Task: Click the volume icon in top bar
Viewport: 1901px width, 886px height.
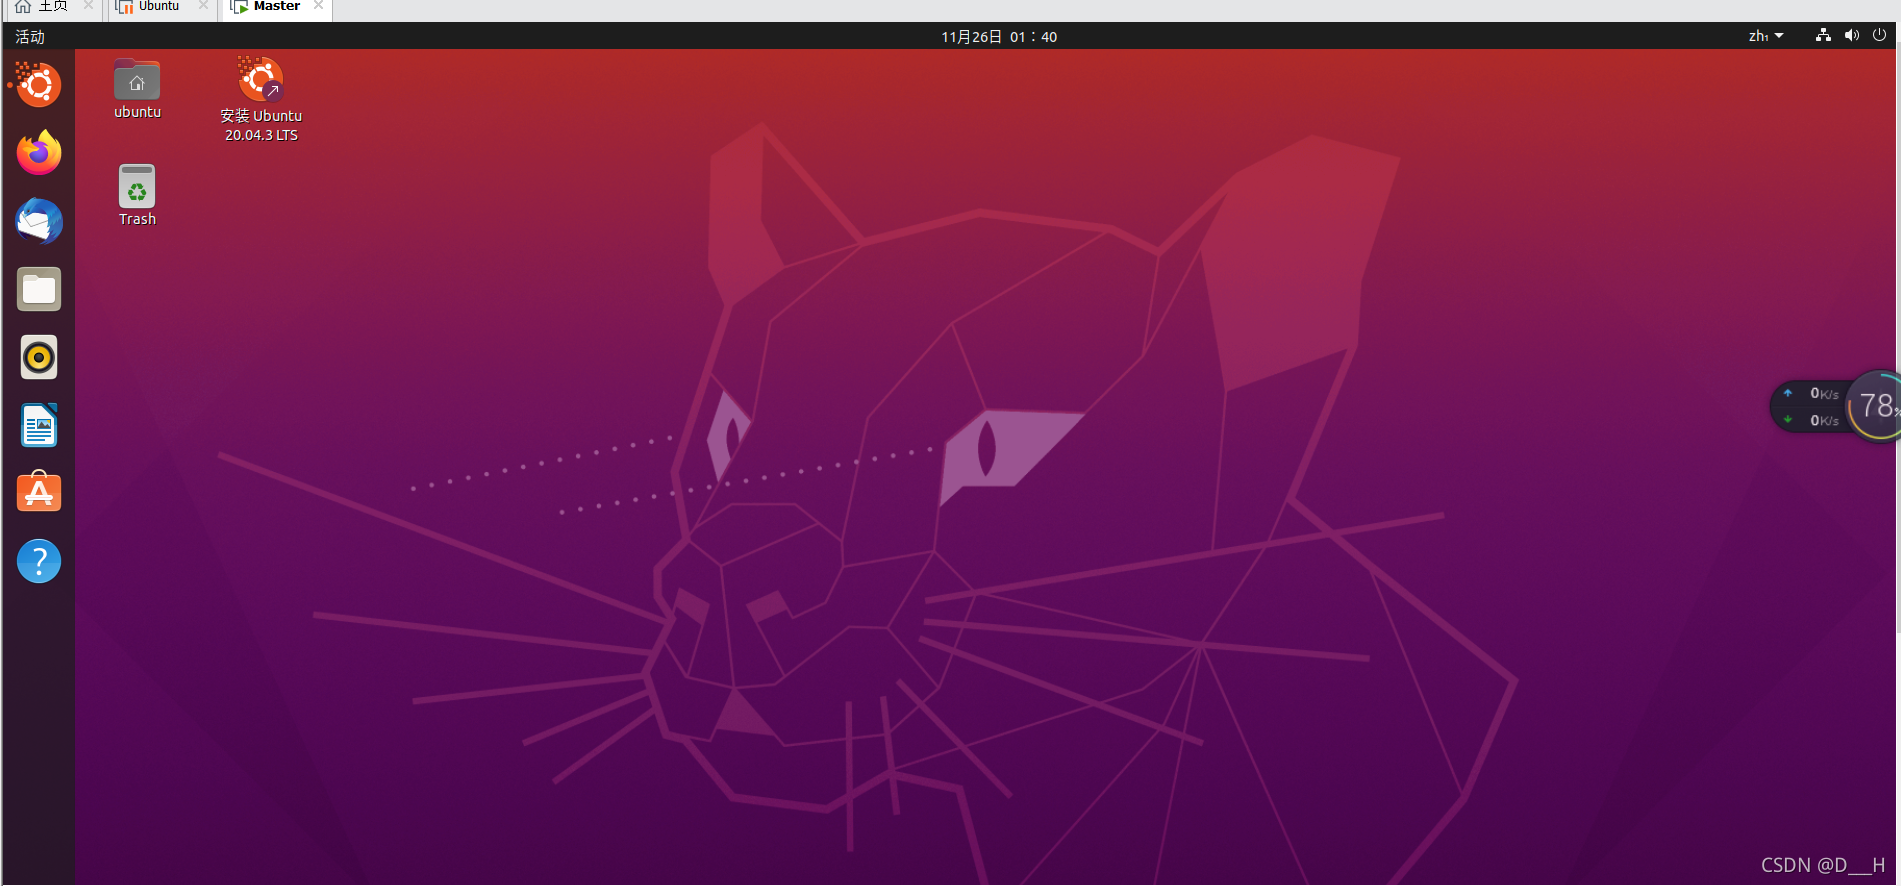Action: point(1851,35)
